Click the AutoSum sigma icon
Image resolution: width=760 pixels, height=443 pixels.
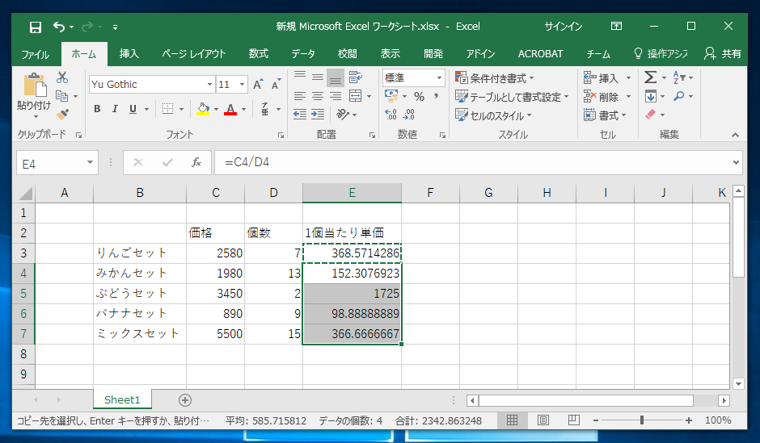(x=650, y=78)
